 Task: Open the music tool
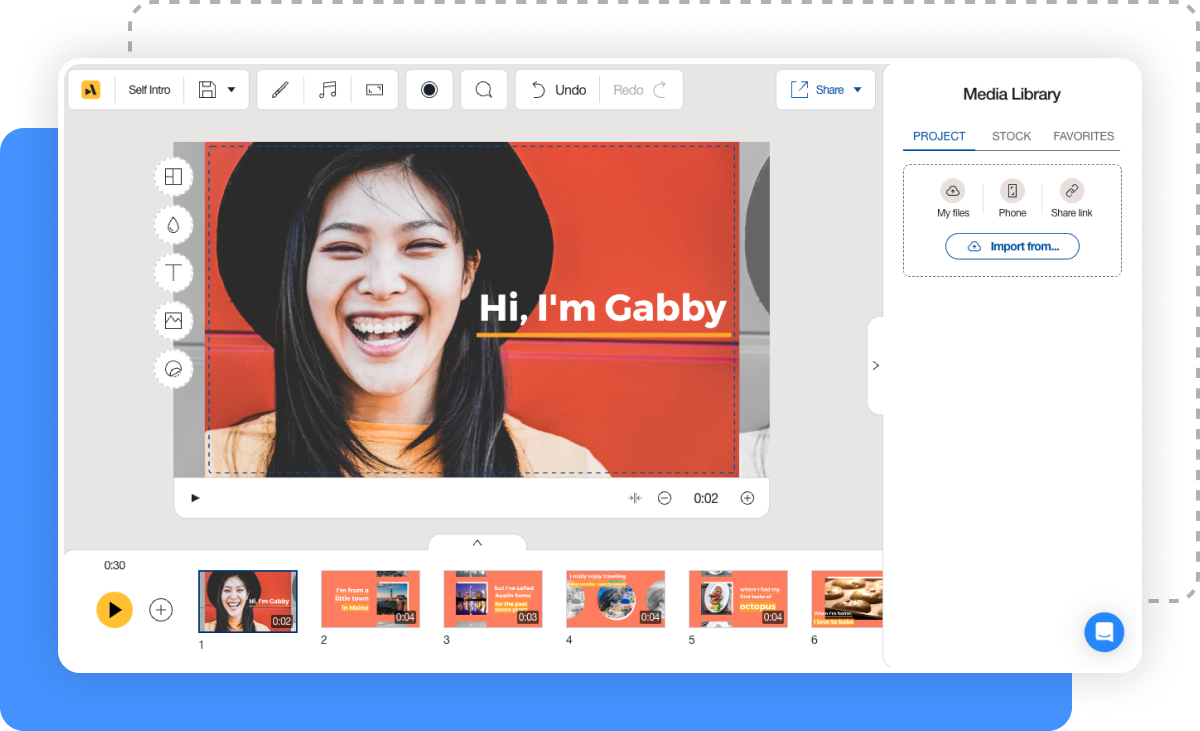(327, 89)
